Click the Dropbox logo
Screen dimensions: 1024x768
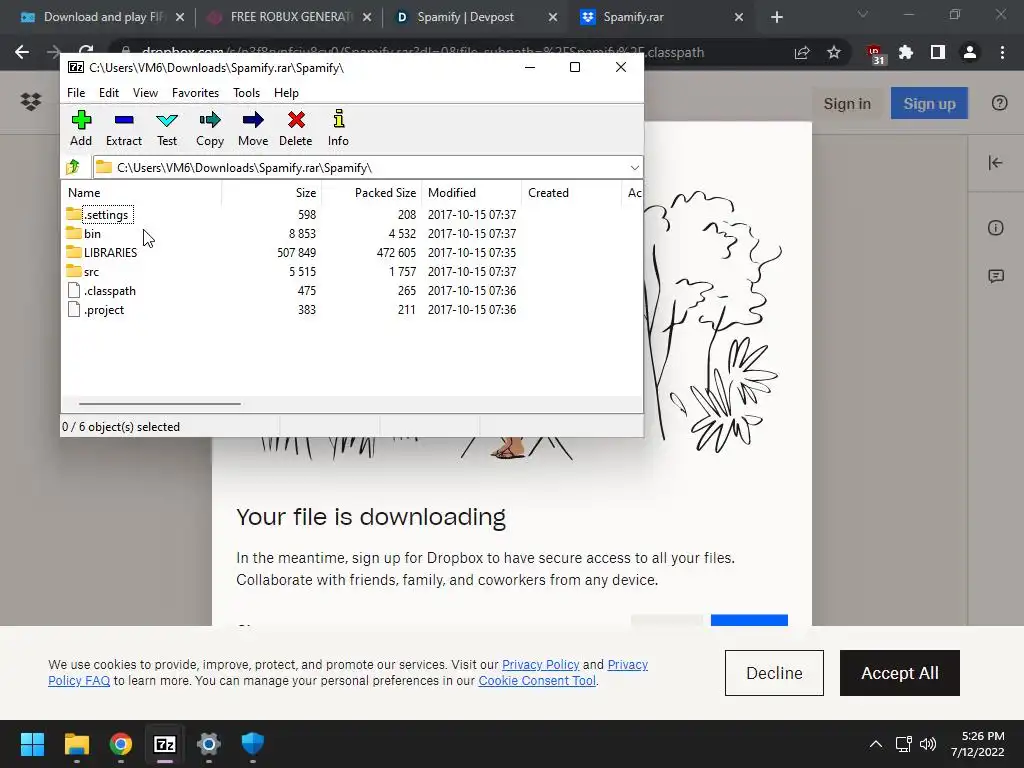(31, 102)
